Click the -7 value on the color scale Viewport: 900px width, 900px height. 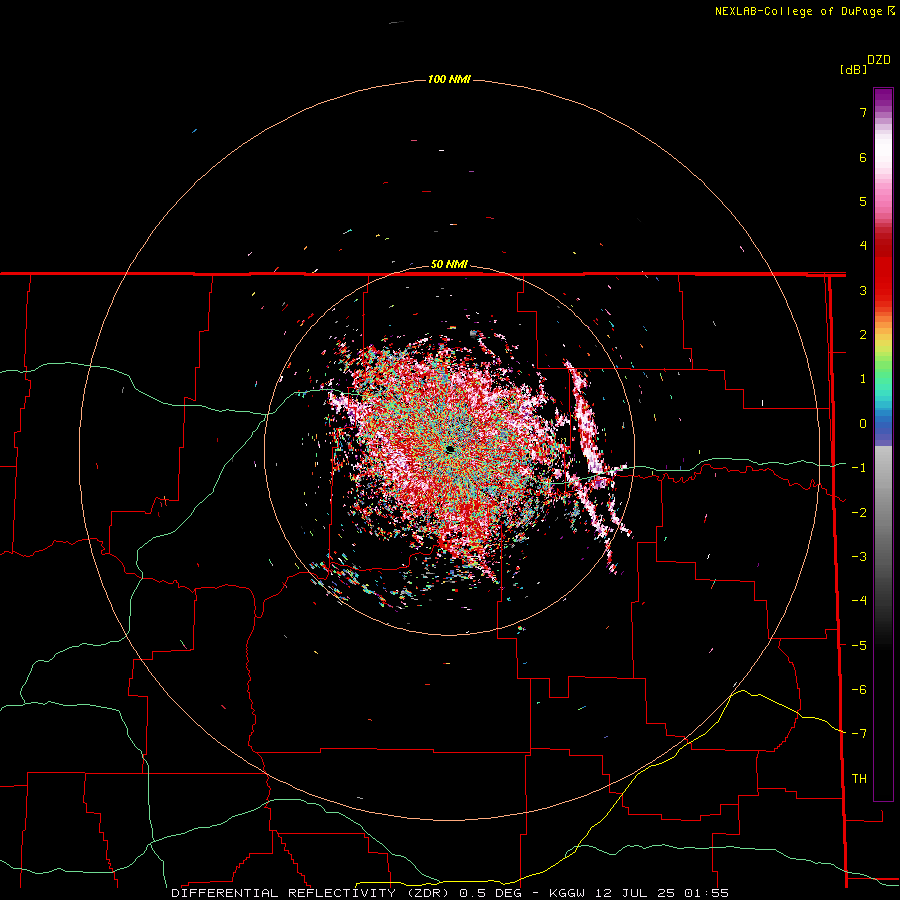859,734
